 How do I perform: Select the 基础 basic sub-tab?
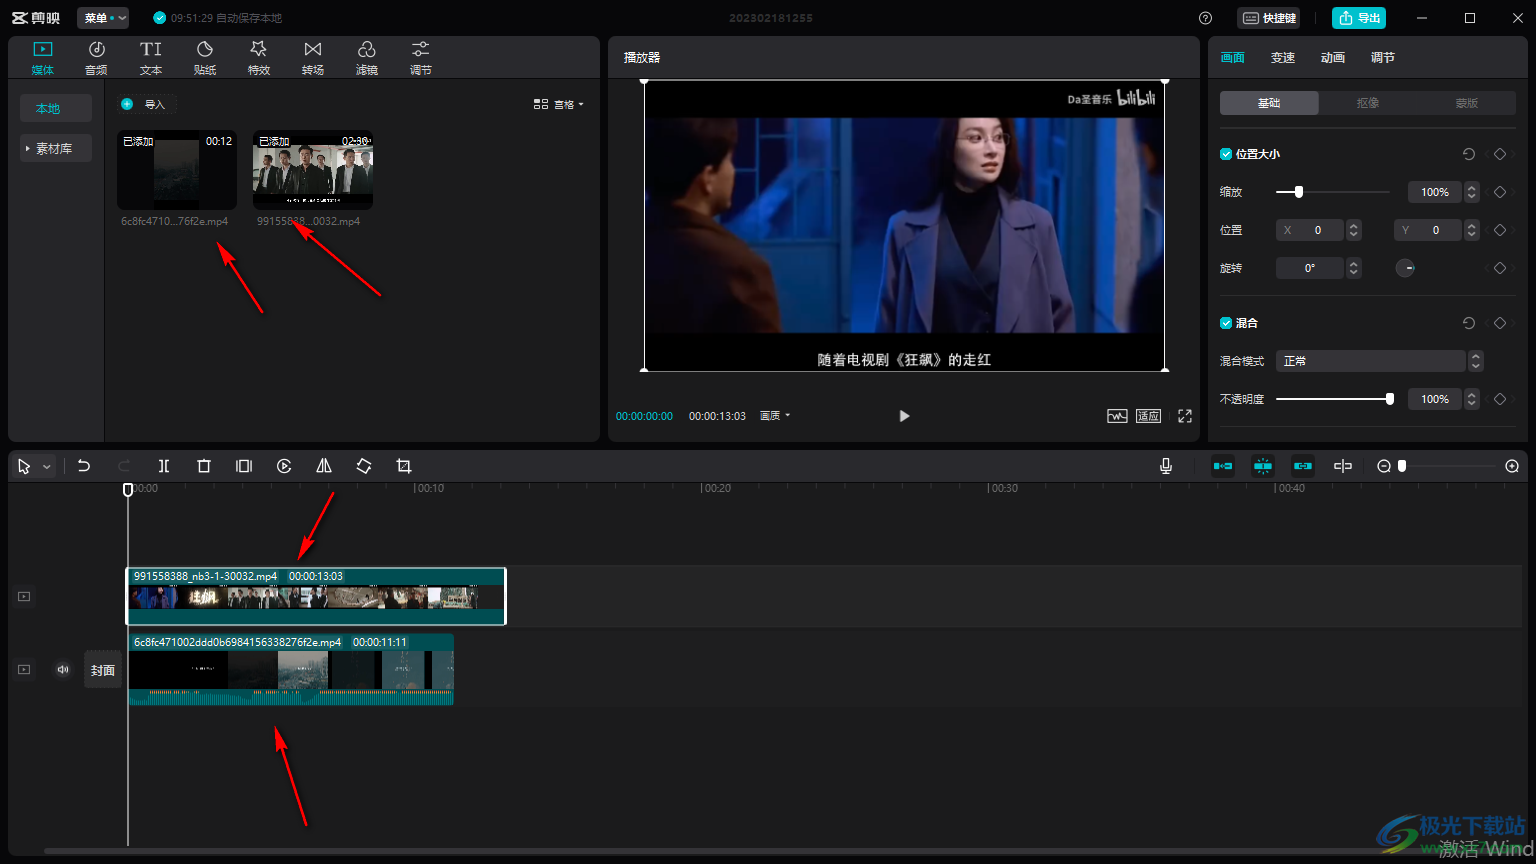tap(1269, 103)
